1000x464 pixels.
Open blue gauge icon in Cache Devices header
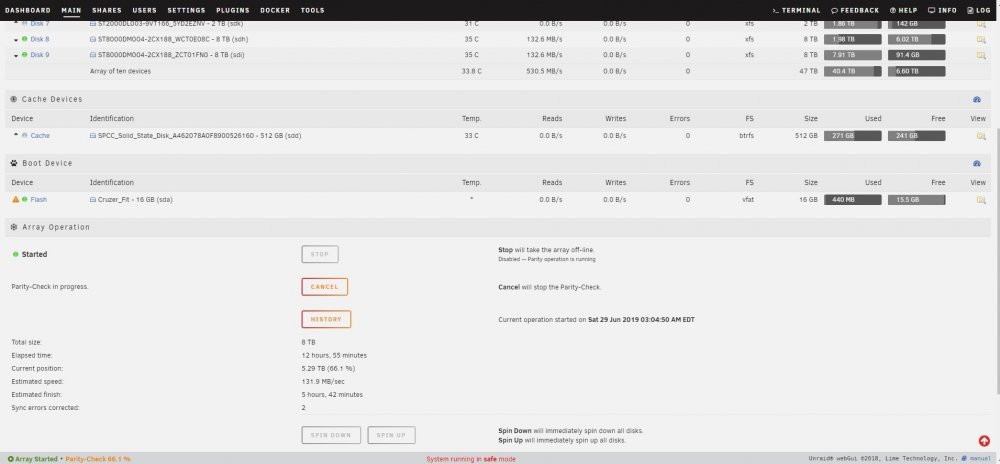click(x=976, y=100)
